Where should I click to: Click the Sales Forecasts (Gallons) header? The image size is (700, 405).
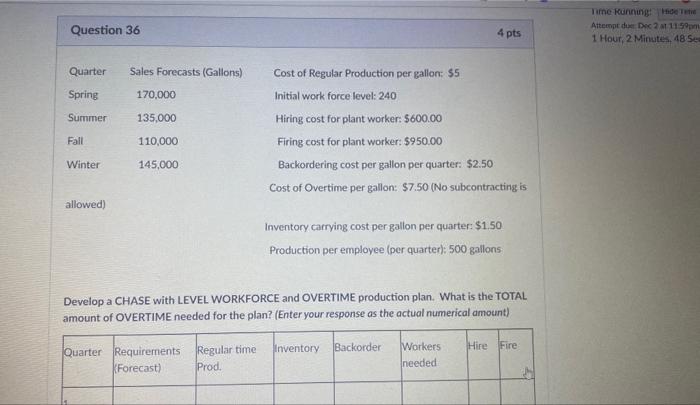[x=186, y=72]
